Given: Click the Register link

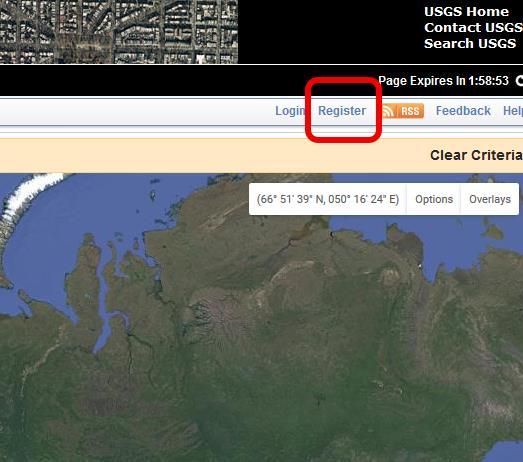Looking at the screenshot, I should click(342, 111).
